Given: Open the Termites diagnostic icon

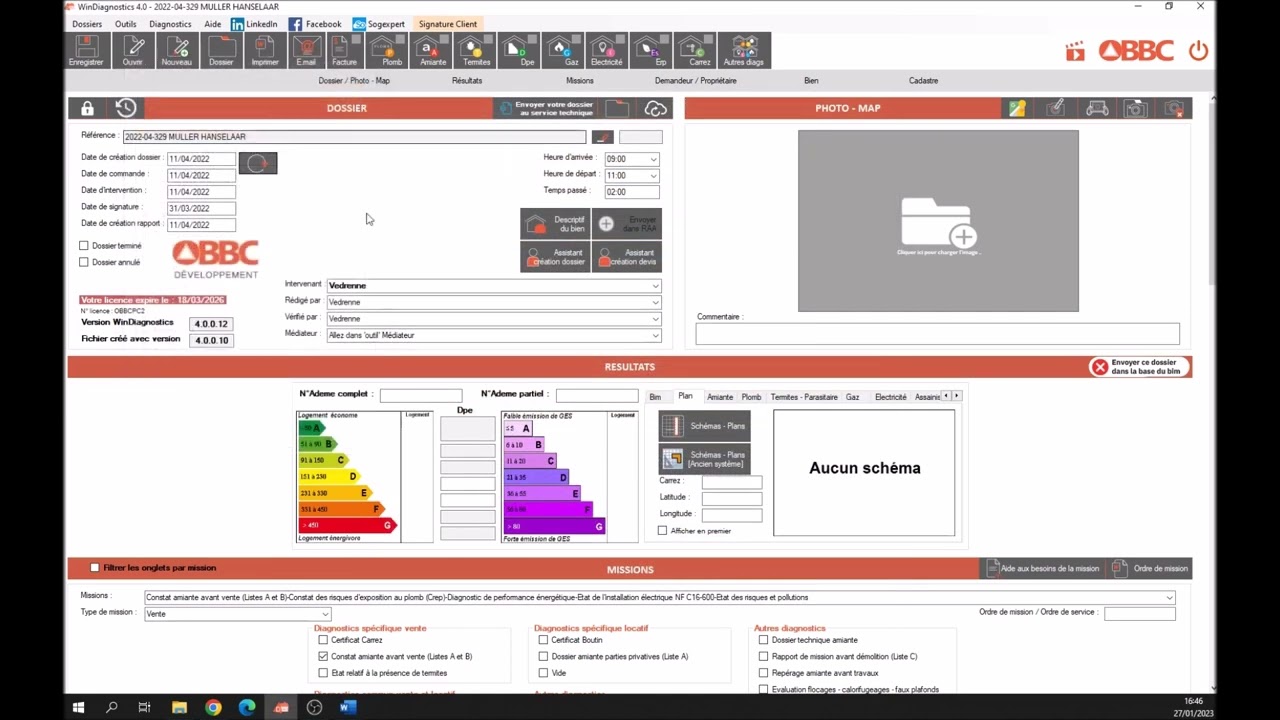Looking at the screenshot, I should point(476,50).
